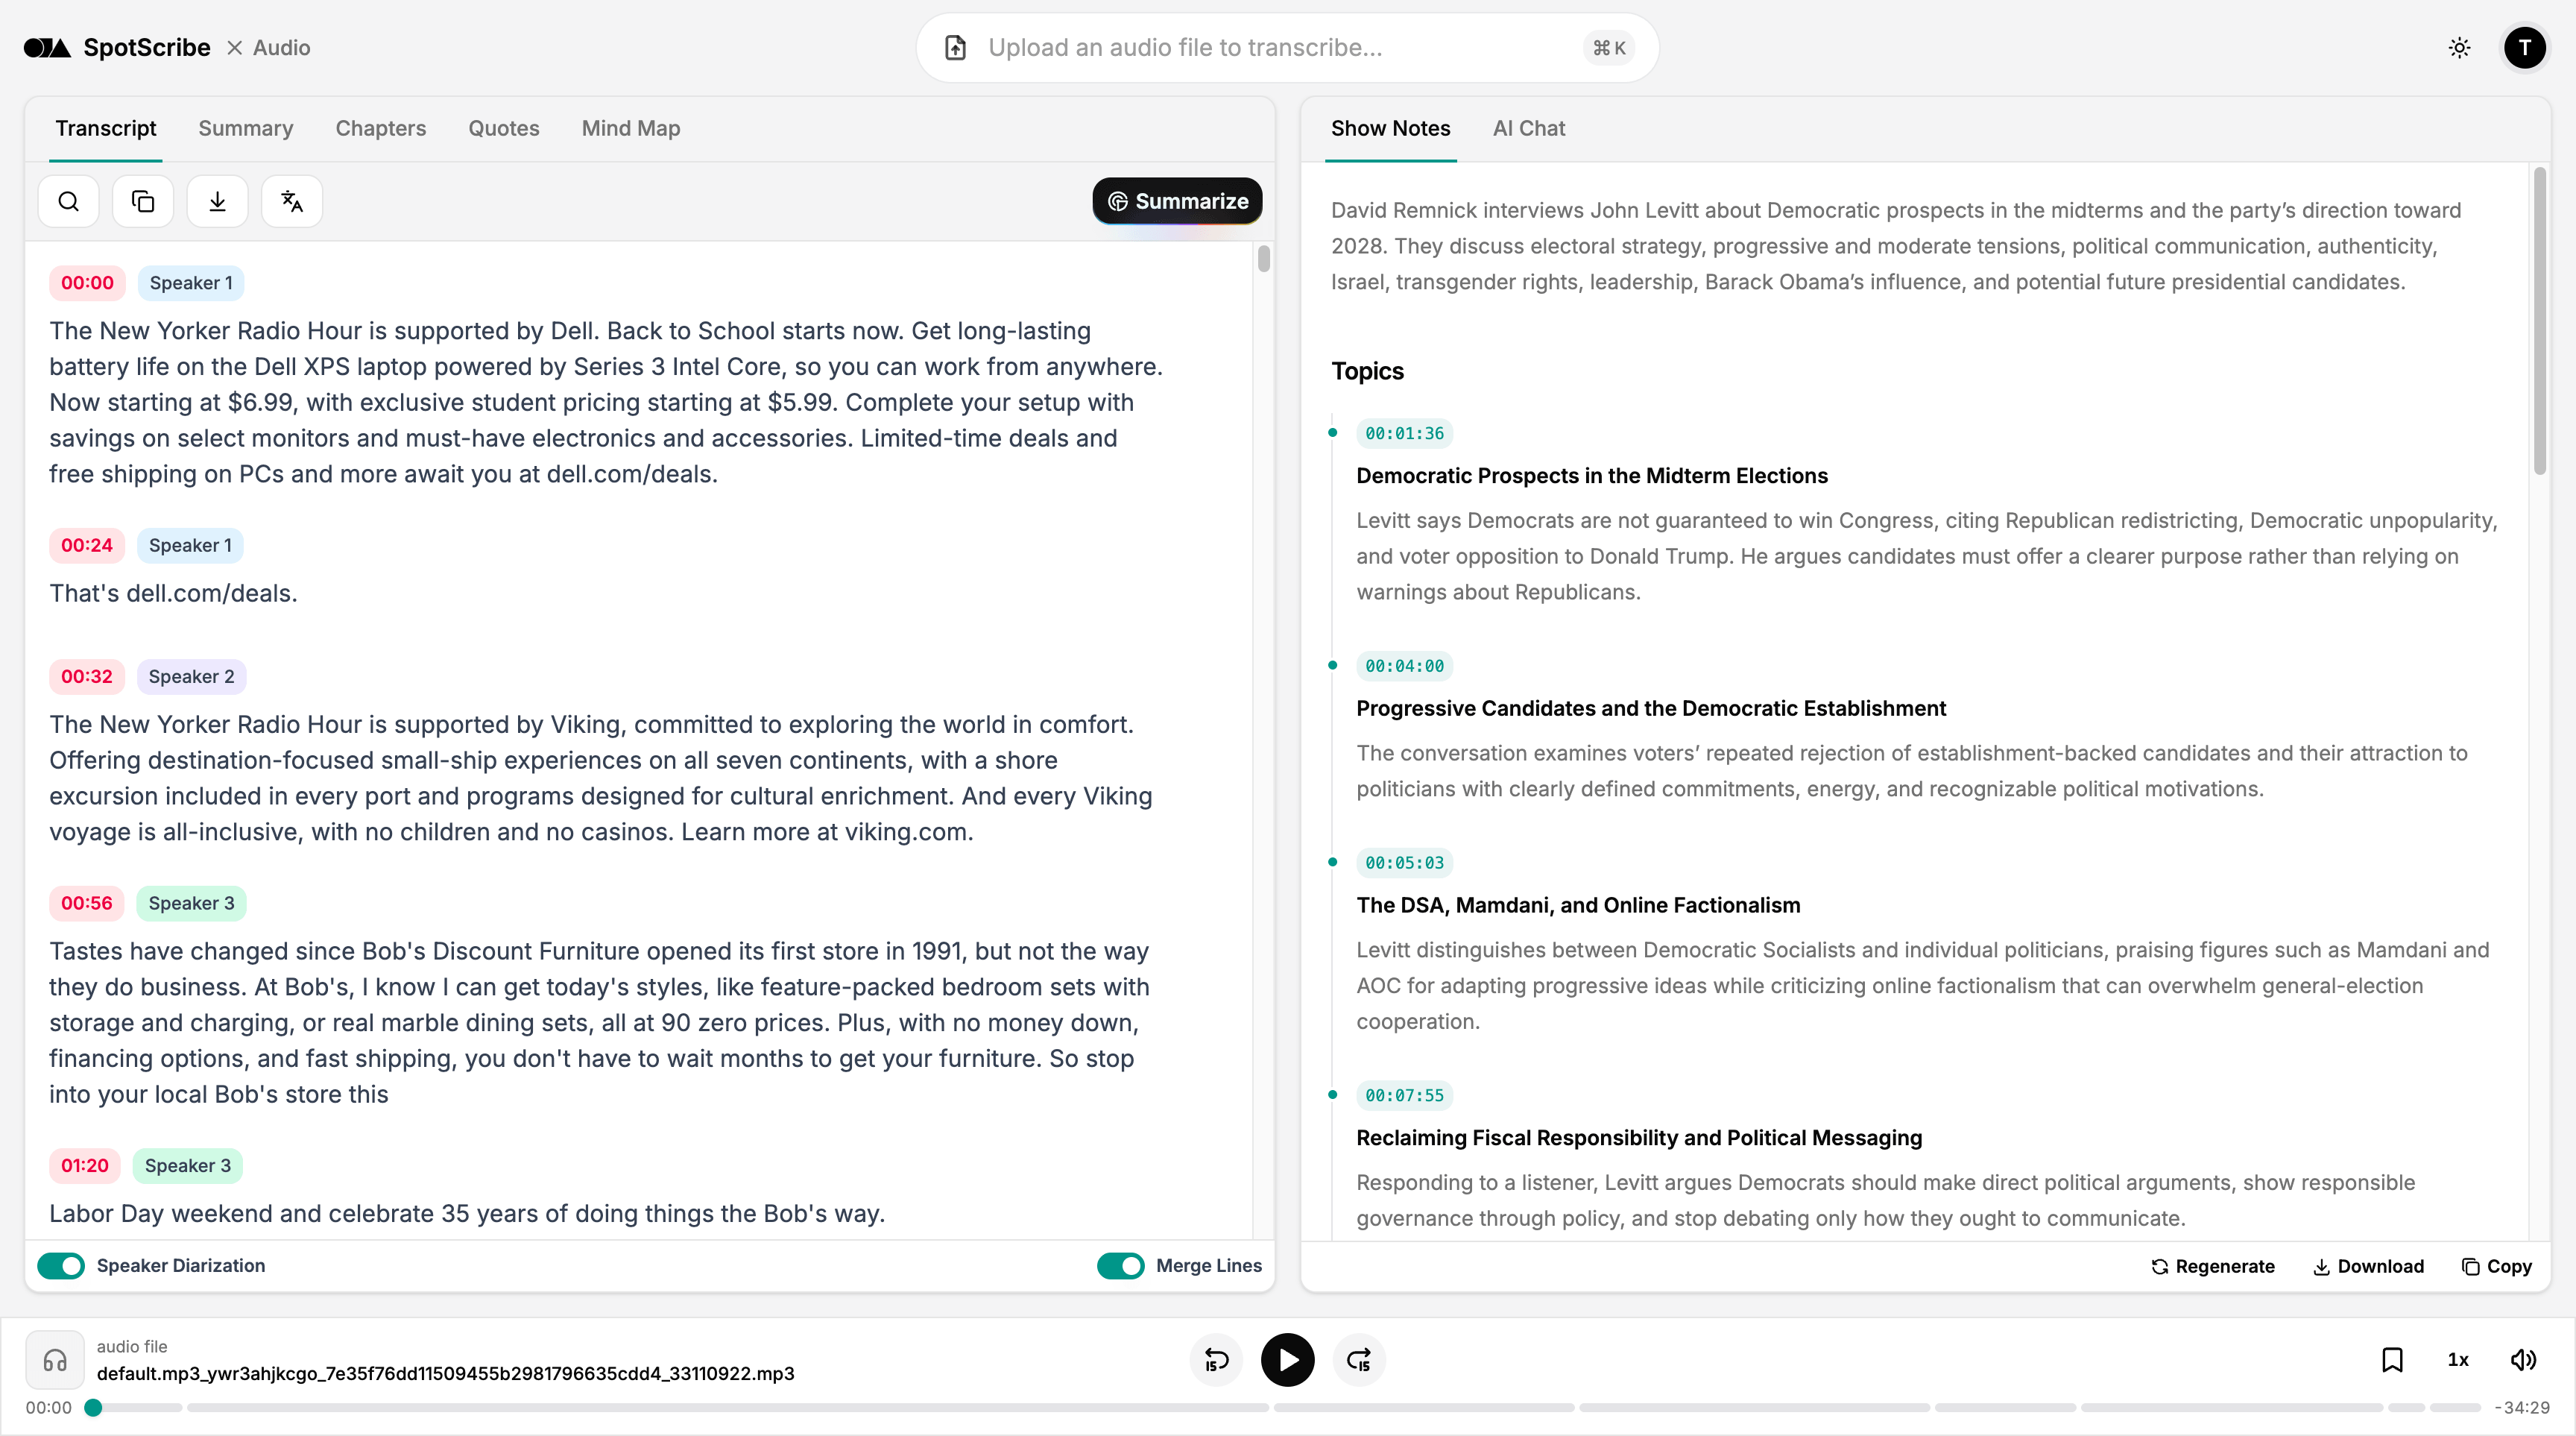Open the Mind Map tab
Viewport: 2576px width, 1436px height.
pos(631,128)
